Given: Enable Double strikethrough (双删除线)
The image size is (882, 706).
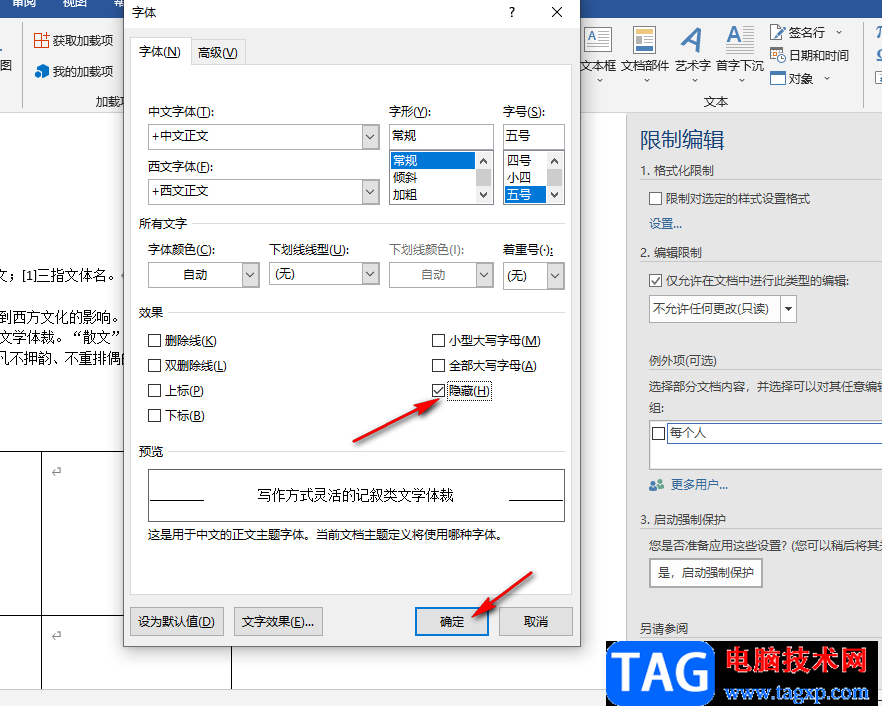Looking at the screenshot, I should coord(154,366).
